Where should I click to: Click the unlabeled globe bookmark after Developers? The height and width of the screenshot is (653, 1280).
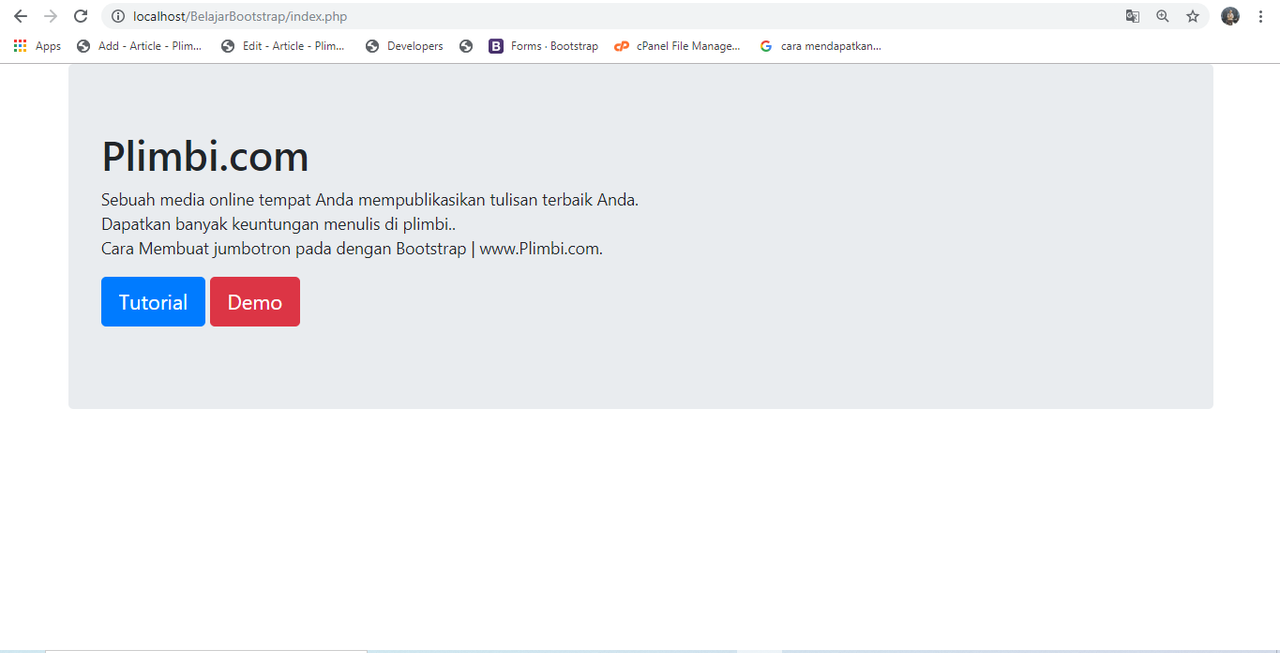point(466,46)
